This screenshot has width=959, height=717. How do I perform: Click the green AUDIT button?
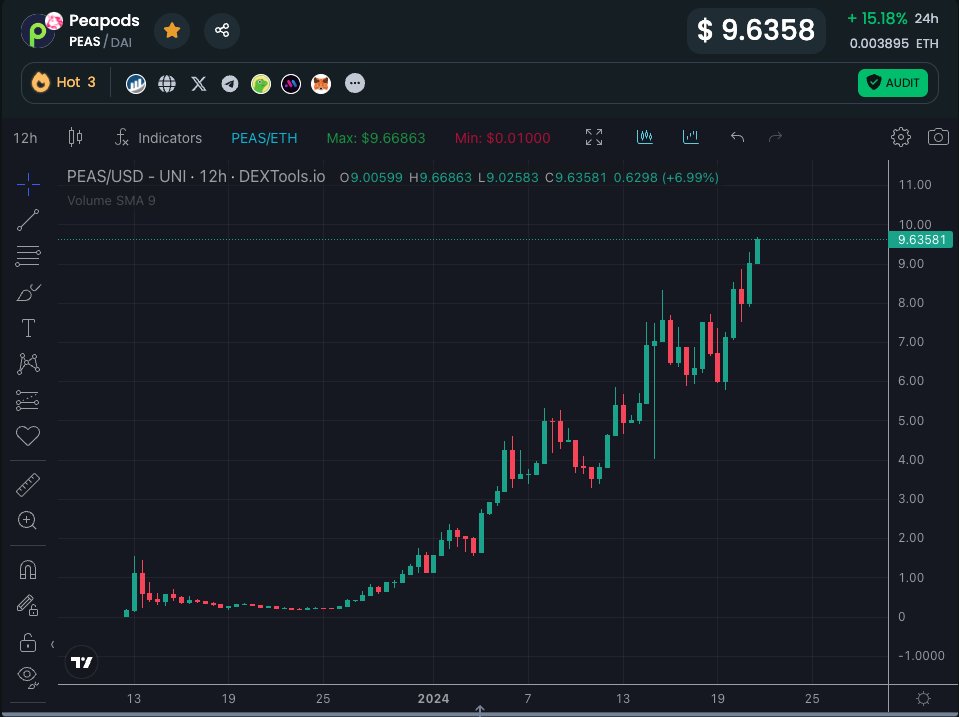(892, 83)
